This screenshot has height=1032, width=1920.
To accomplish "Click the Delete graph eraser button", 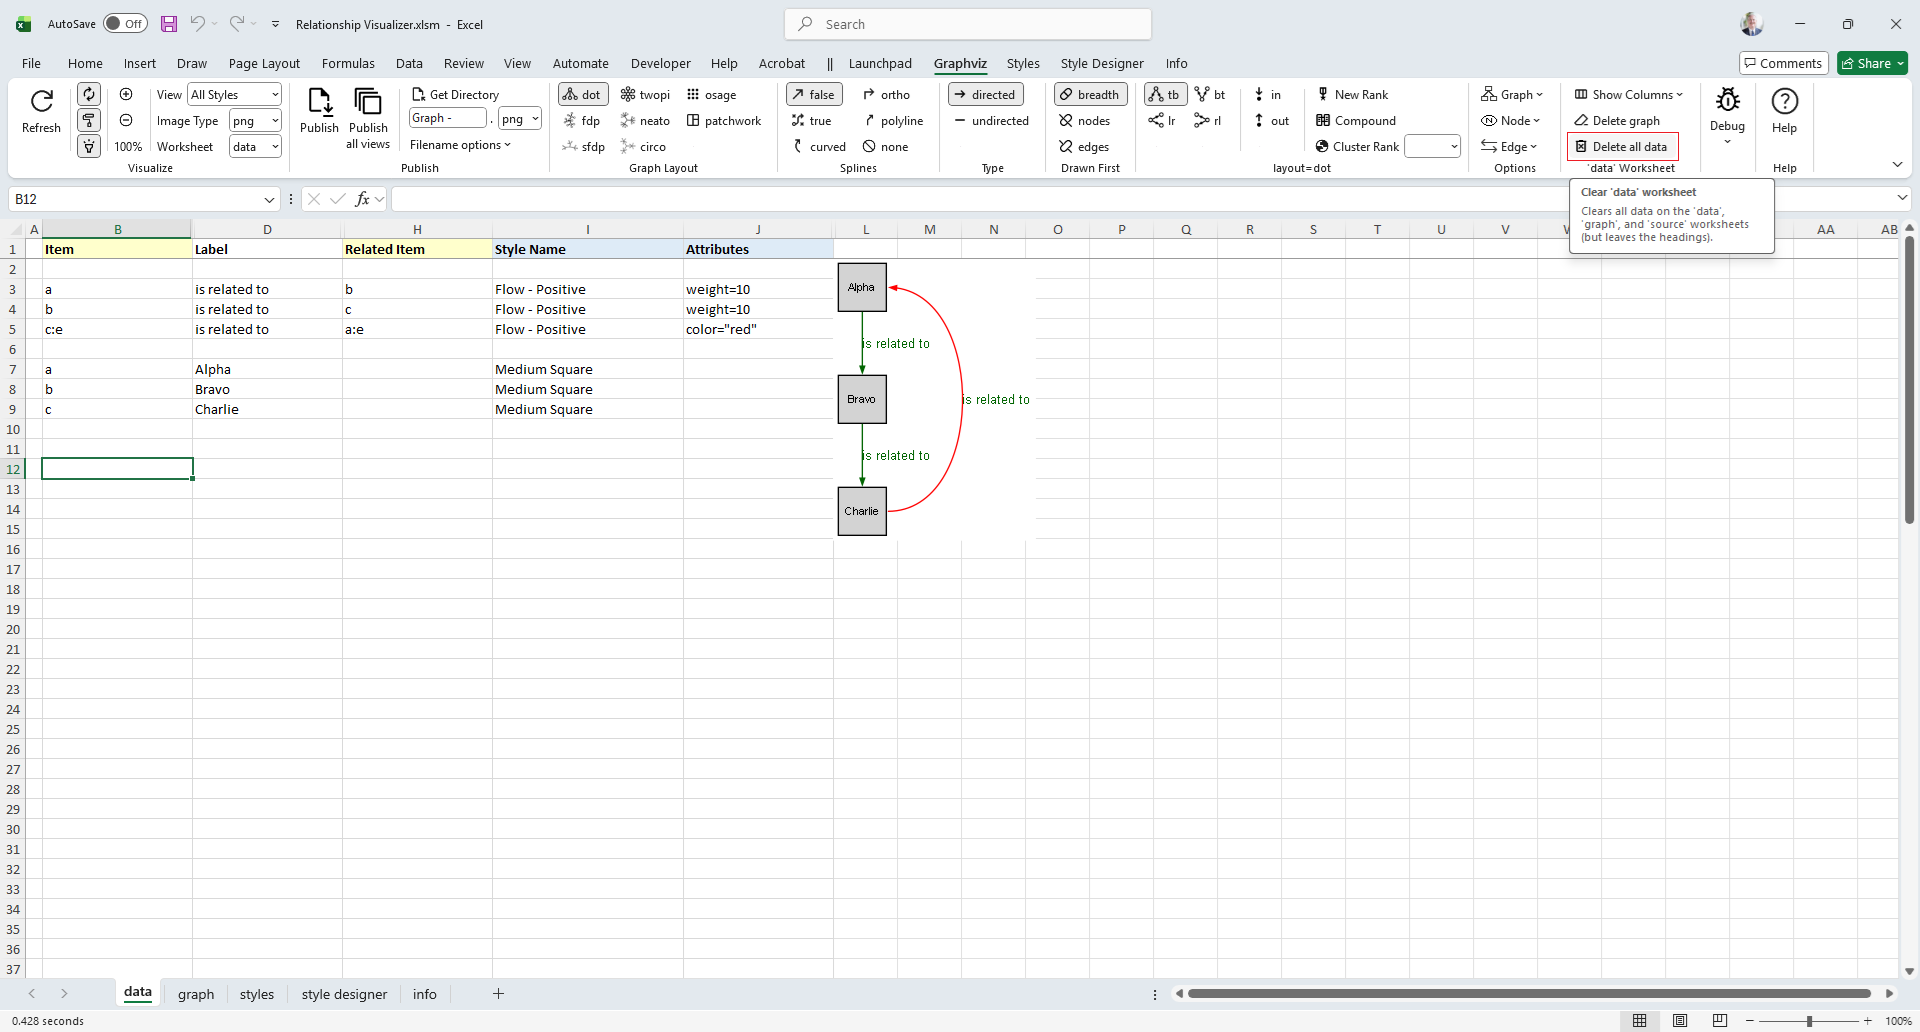I will click(x=1617, y=121).
